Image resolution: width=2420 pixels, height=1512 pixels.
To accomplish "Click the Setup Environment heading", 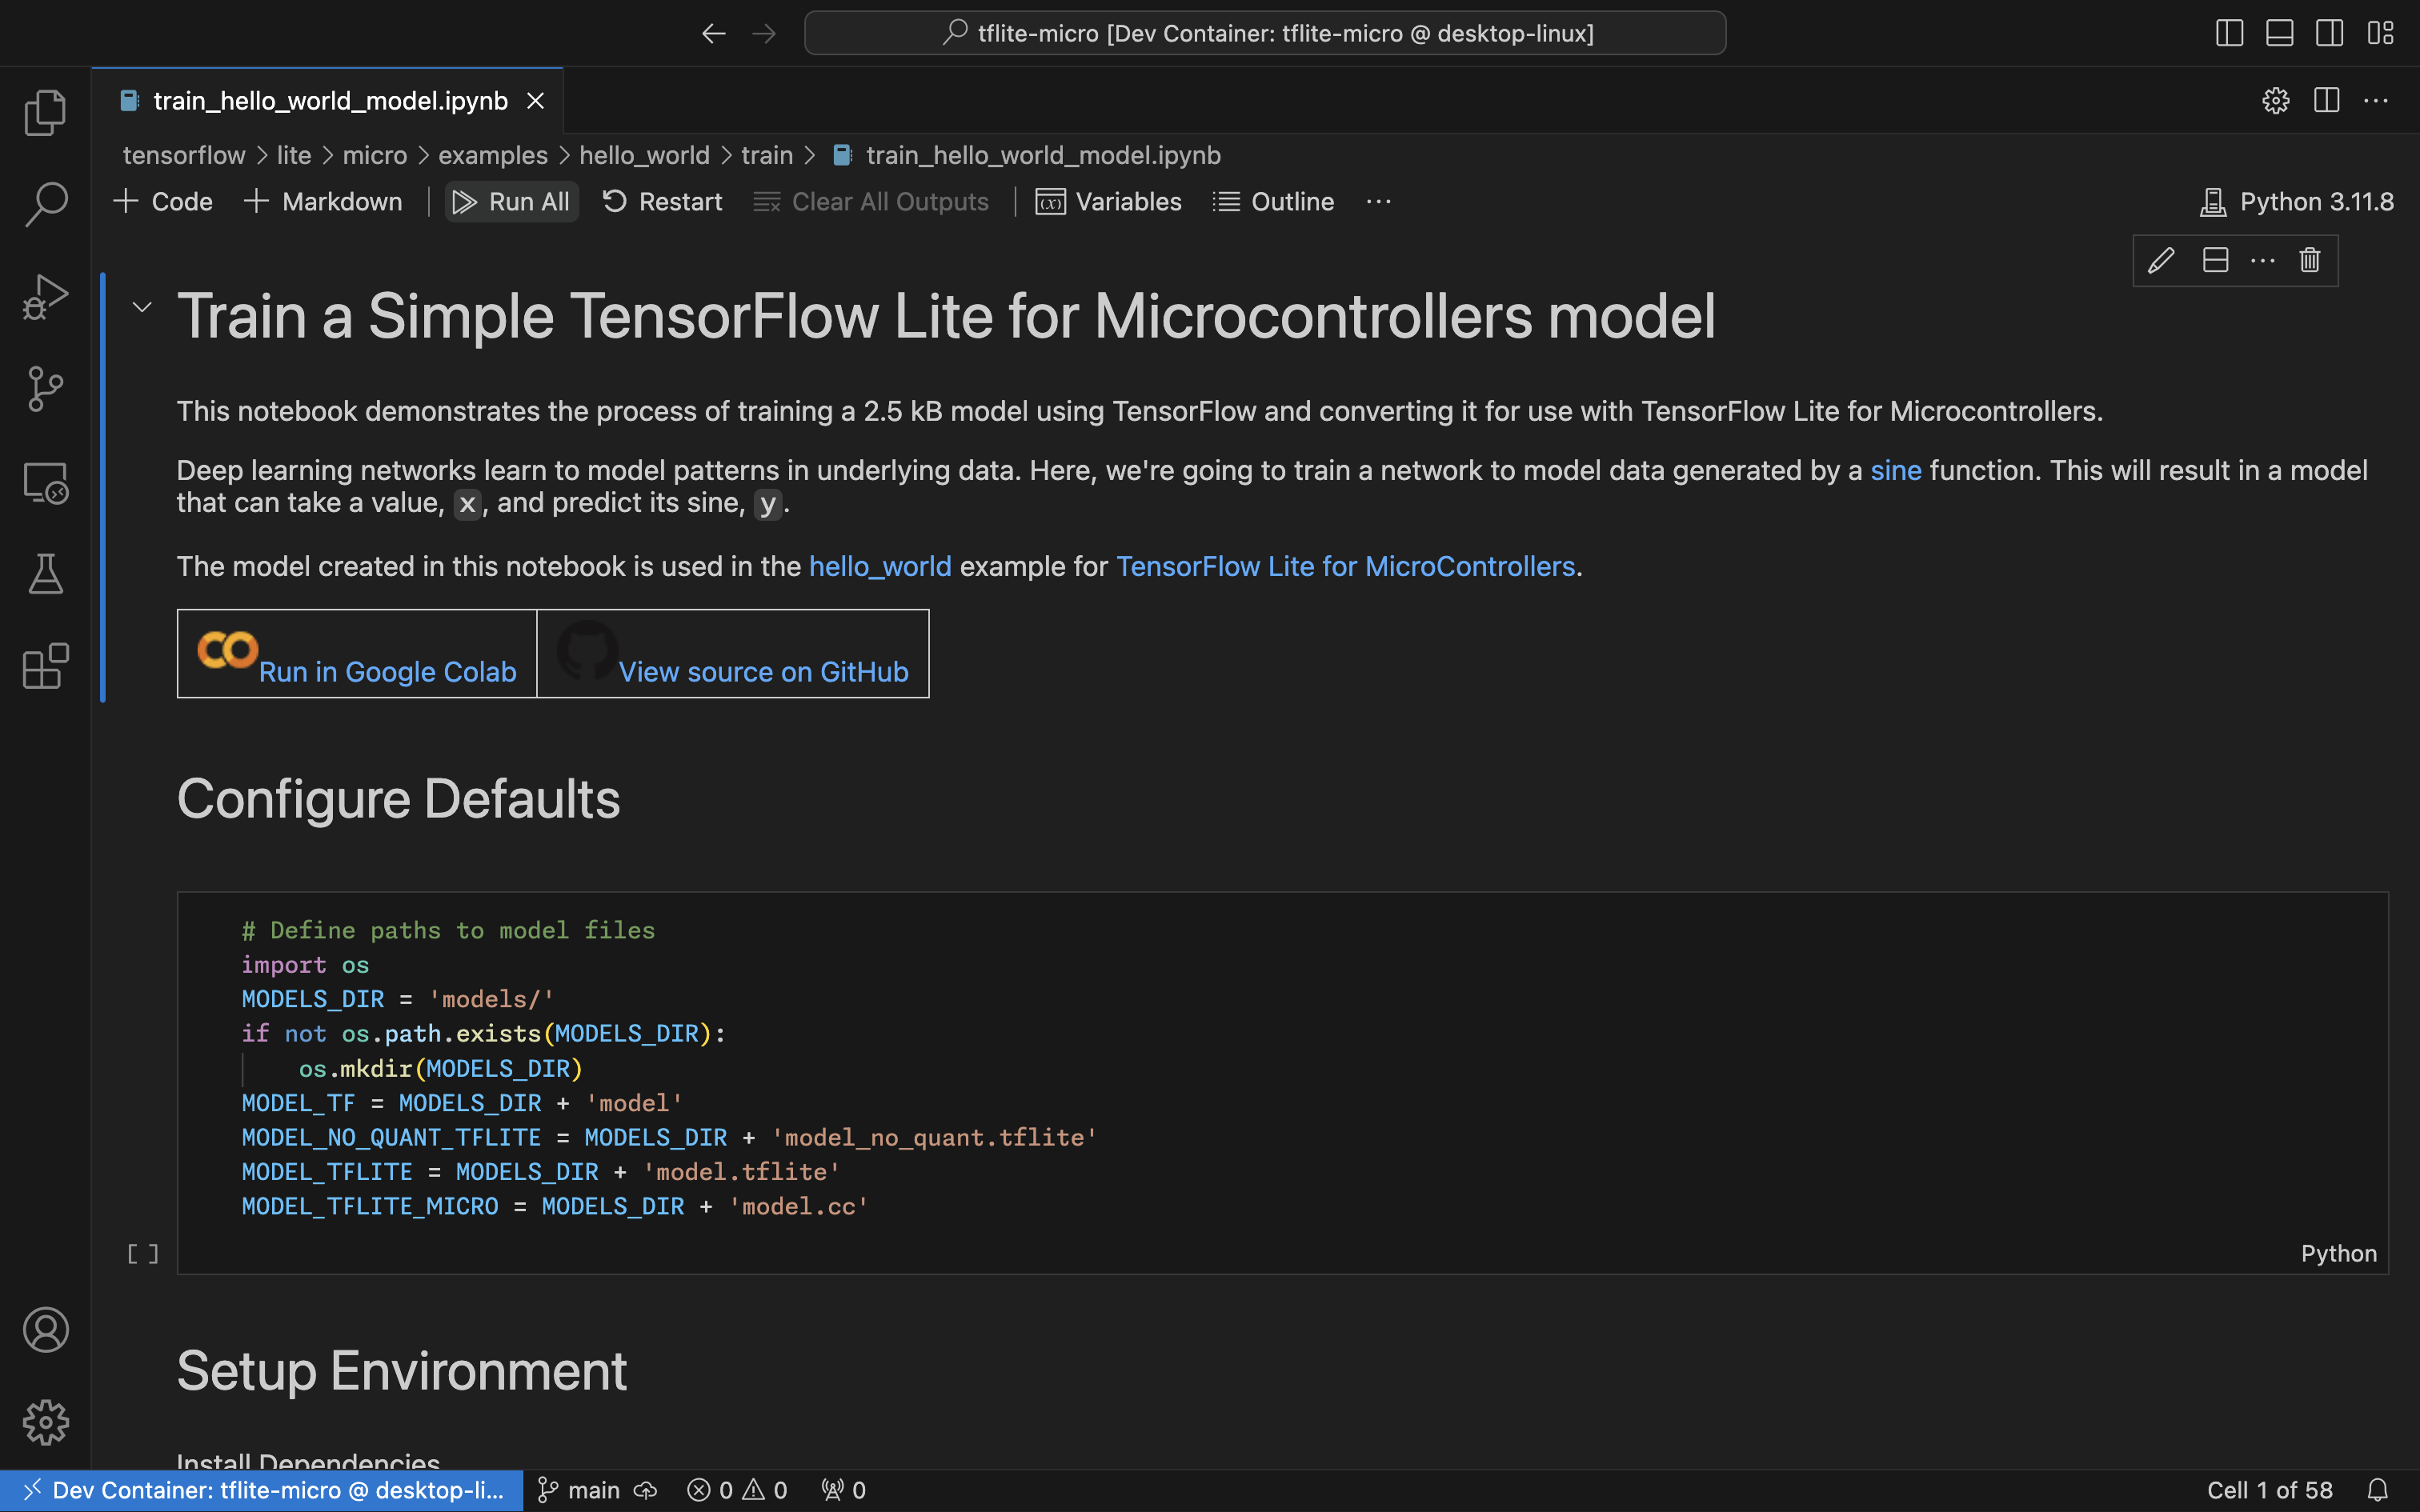I will click(x=402, y=1370).
